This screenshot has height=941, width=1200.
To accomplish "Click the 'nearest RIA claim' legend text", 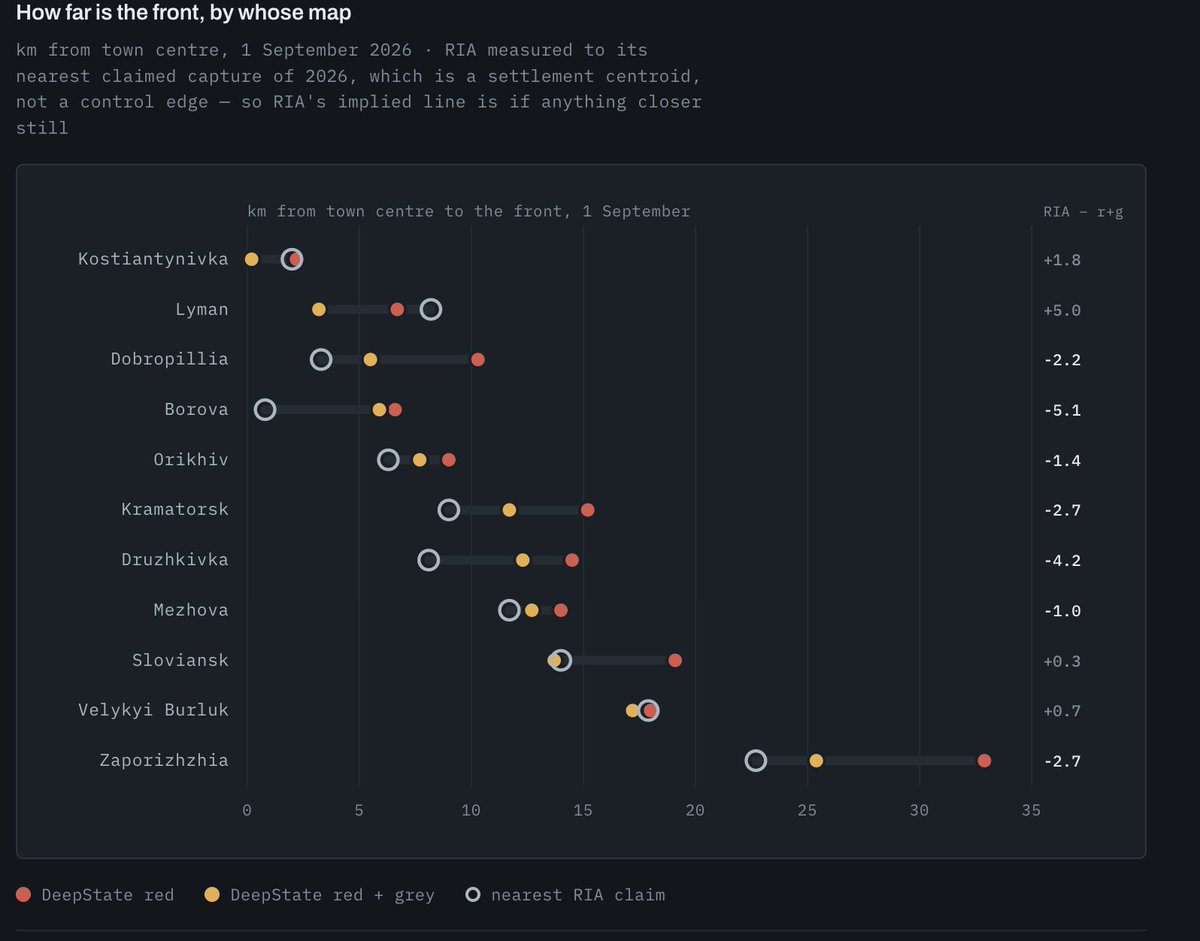I will pos(578,895).
